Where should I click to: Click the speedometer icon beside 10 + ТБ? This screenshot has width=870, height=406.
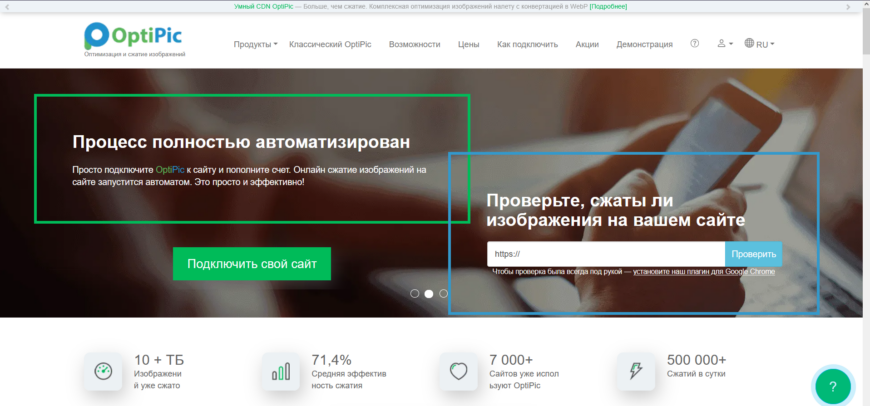(103, 371)
